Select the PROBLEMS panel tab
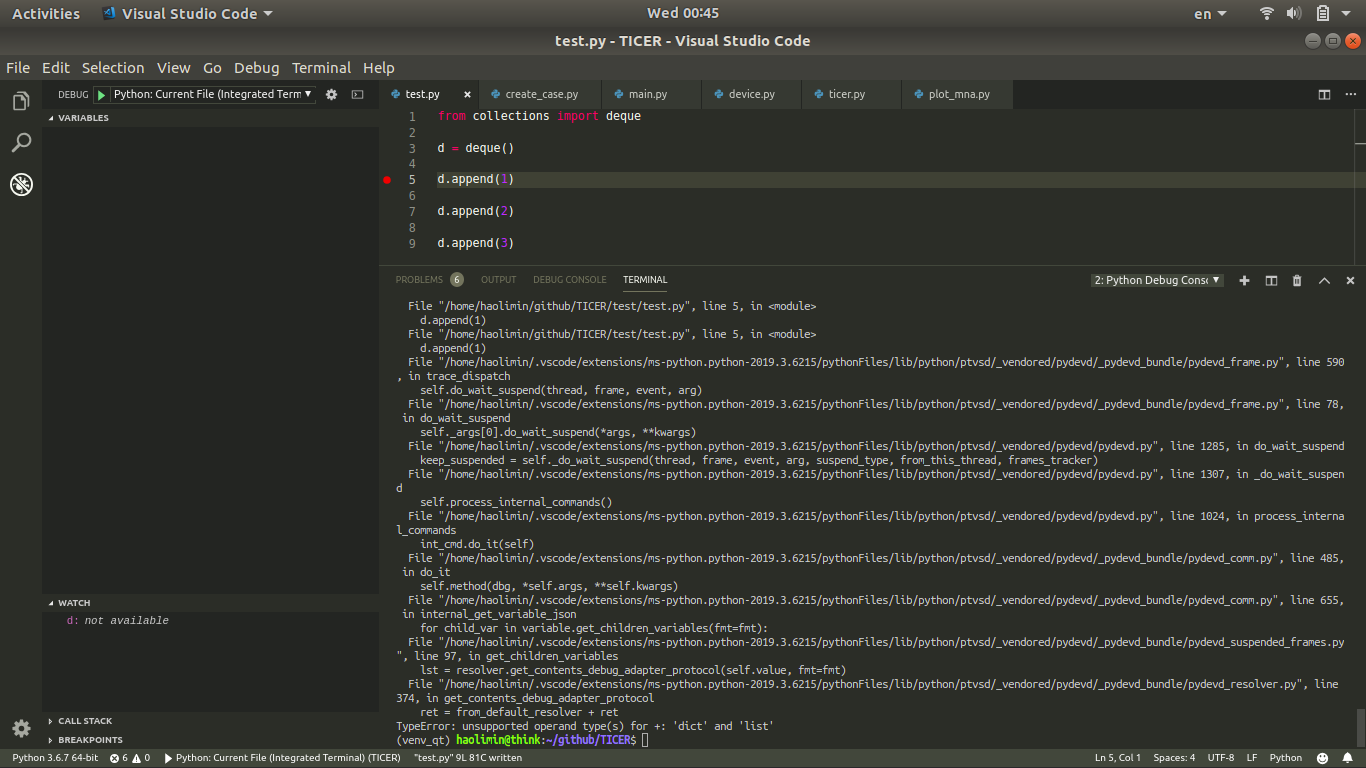1366x768 pixels. 421,280
